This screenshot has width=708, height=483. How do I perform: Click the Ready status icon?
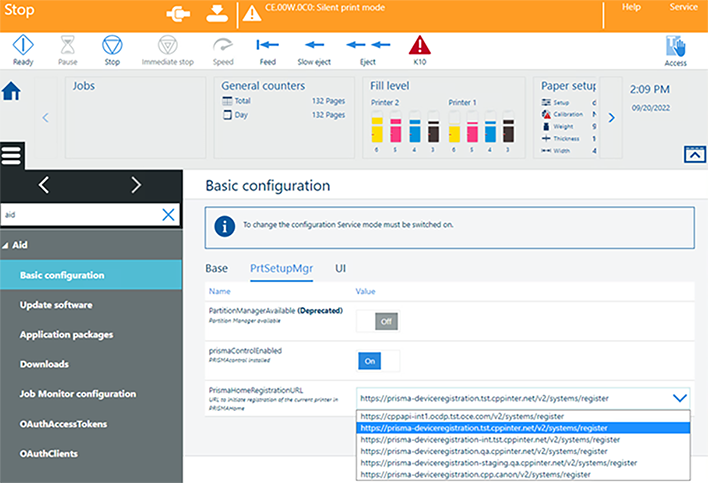pyautogui.click(x=22, y=45)
